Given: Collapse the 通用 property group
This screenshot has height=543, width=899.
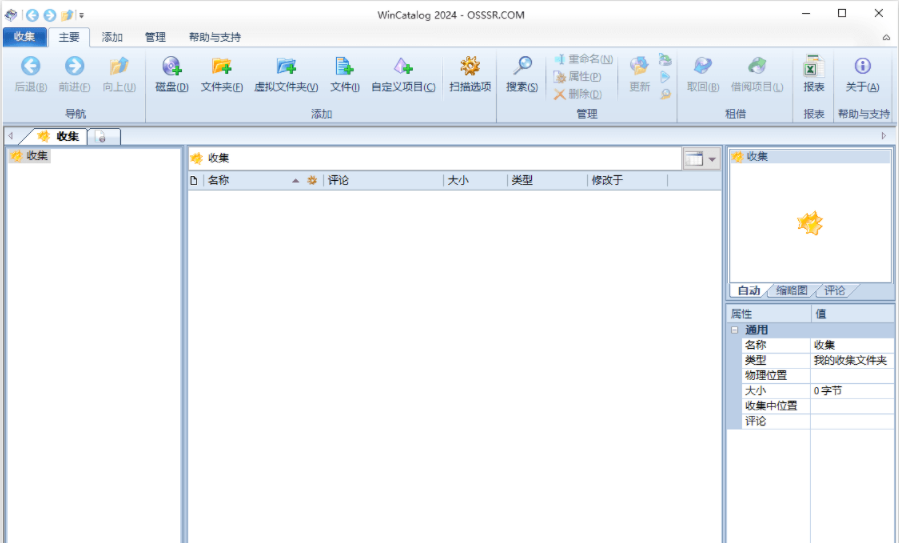Looking at the screenshot, I should pyautogui.click(x=735, y=330).
